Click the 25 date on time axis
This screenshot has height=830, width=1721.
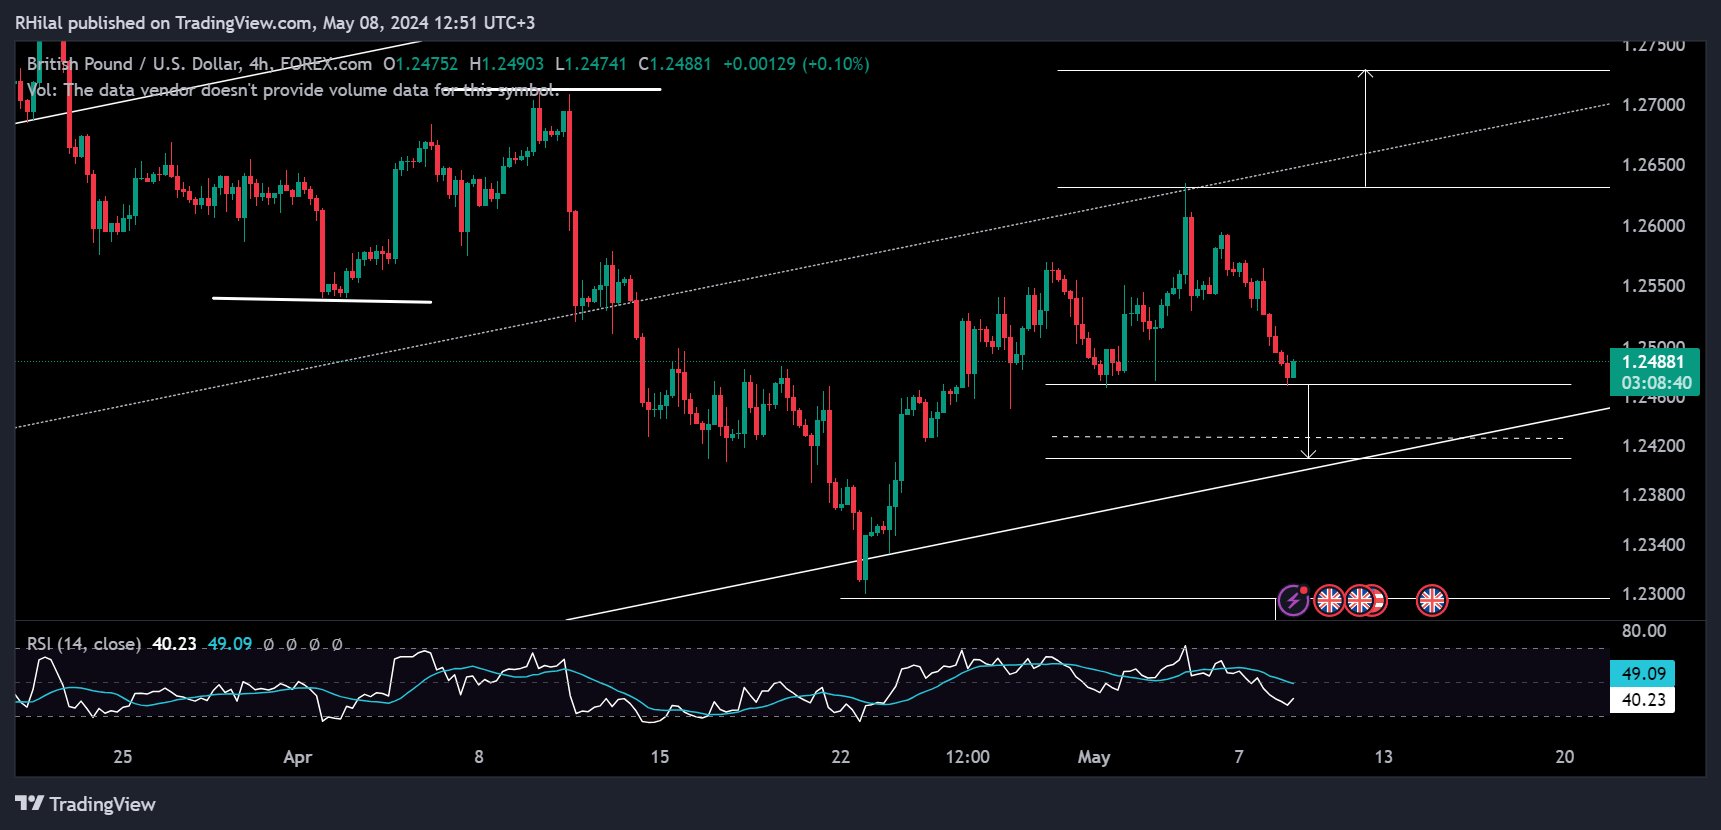tap(123, 757)
